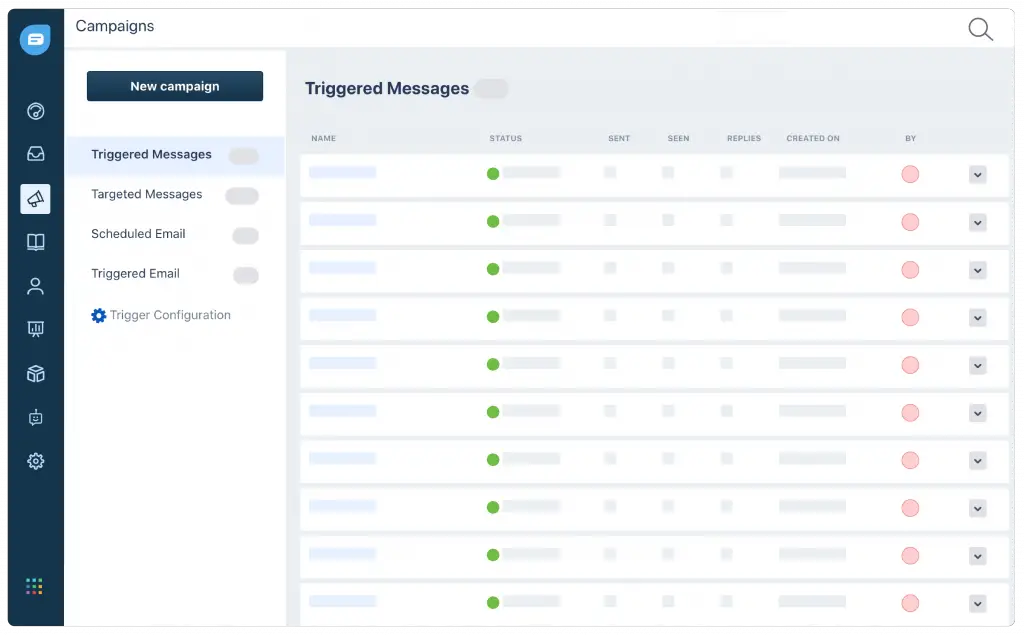
Task: Open the Reports presentation chart icon
Action: click(35, 329)
